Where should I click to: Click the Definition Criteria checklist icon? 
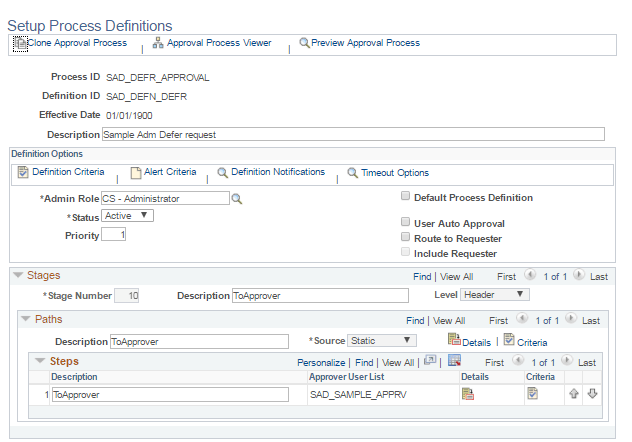23,172
